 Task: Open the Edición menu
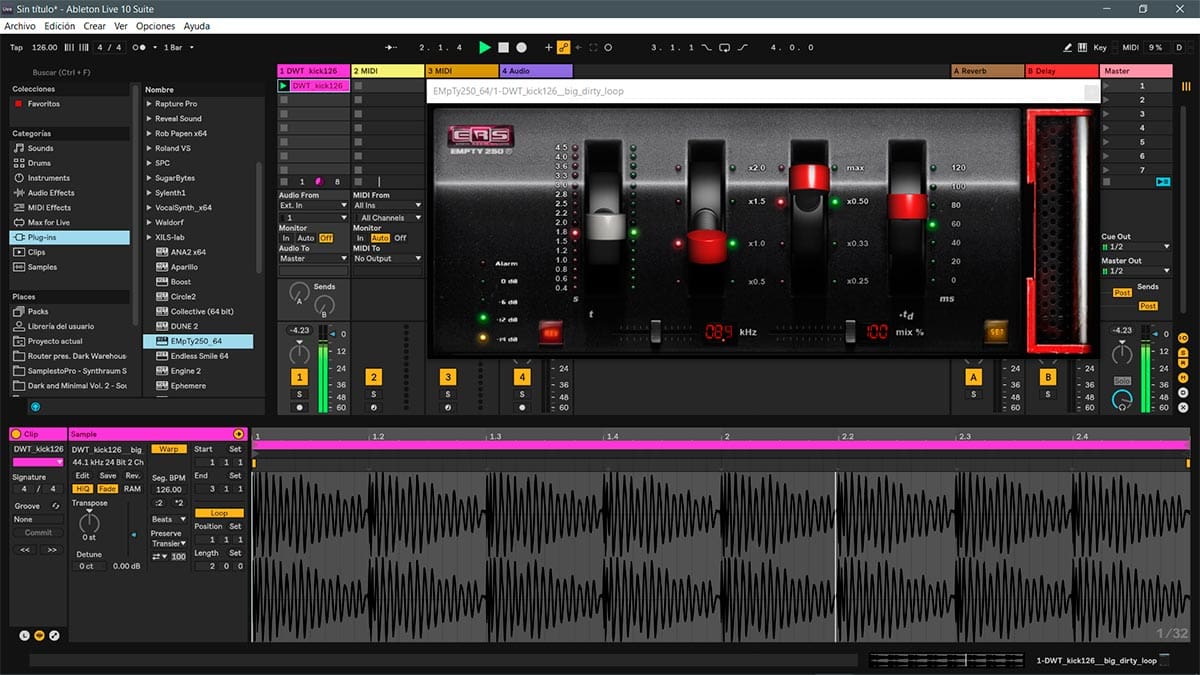(59, 26)
